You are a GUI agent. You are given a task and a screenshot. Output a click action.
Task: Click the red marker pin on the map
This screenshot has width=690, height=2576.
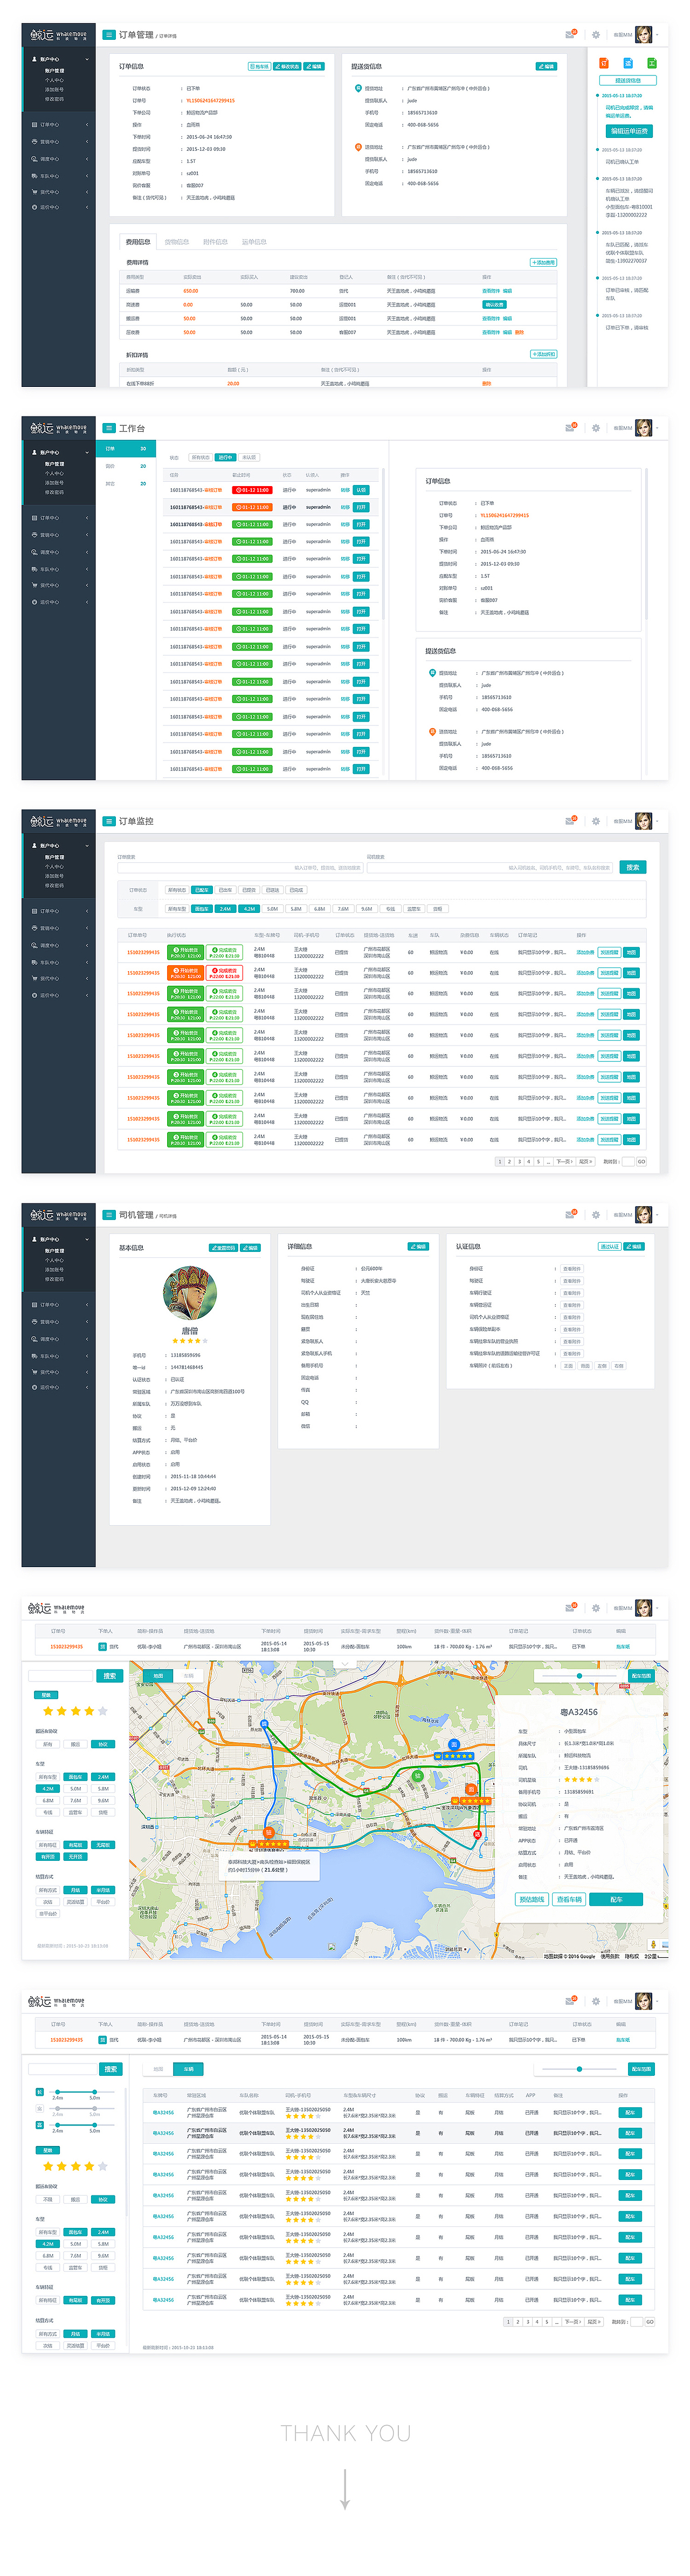[477, 1835]
